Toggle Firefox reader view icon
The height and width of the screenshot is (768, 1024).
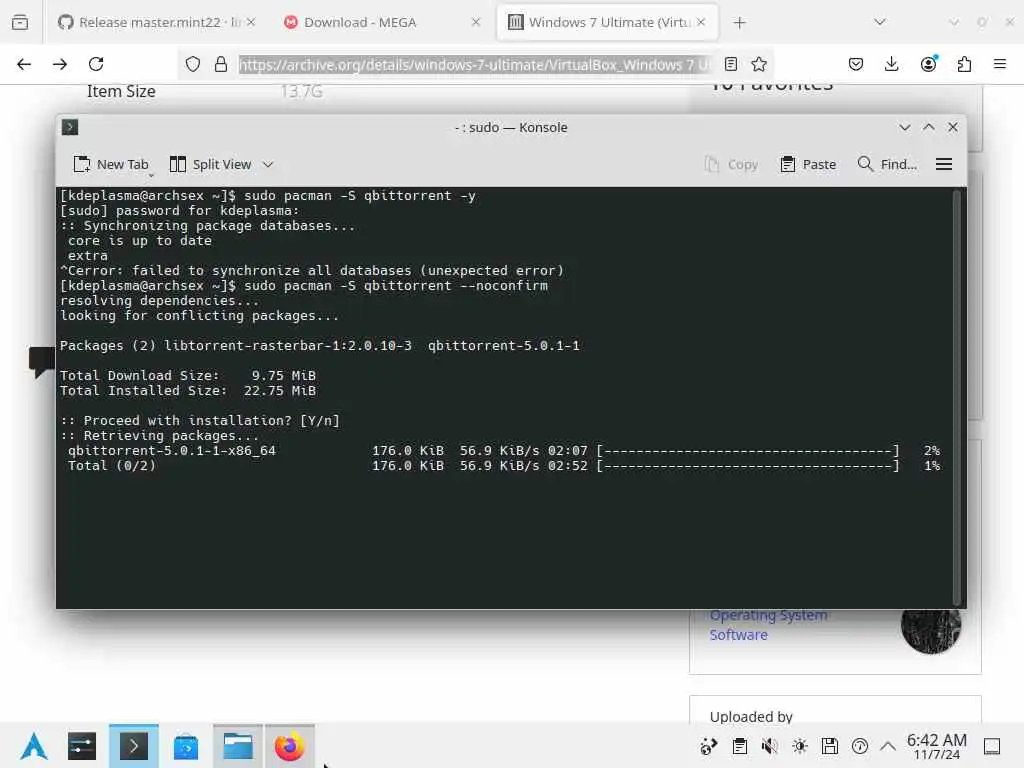pyautogui.click(x=731, y=64)
